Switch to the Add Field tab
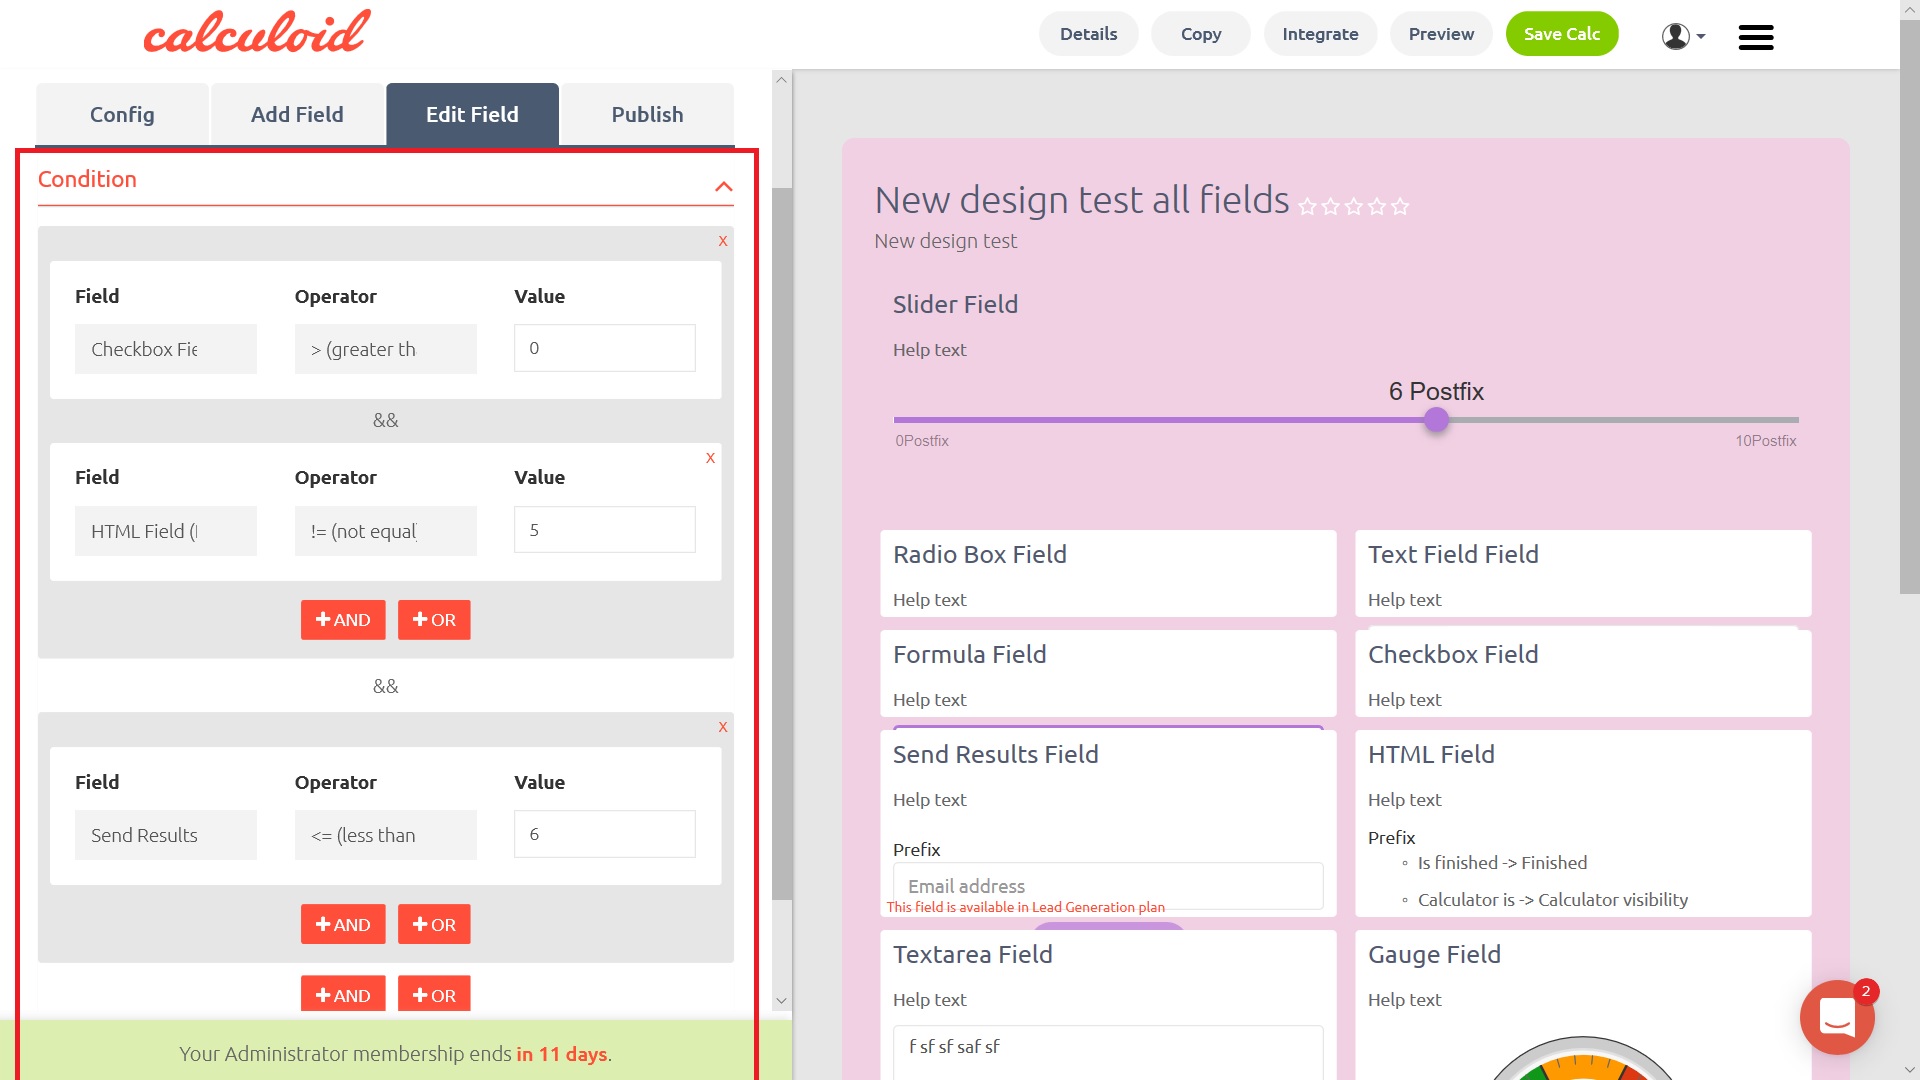1920x1080 pixels. click(x=297, y=115)
